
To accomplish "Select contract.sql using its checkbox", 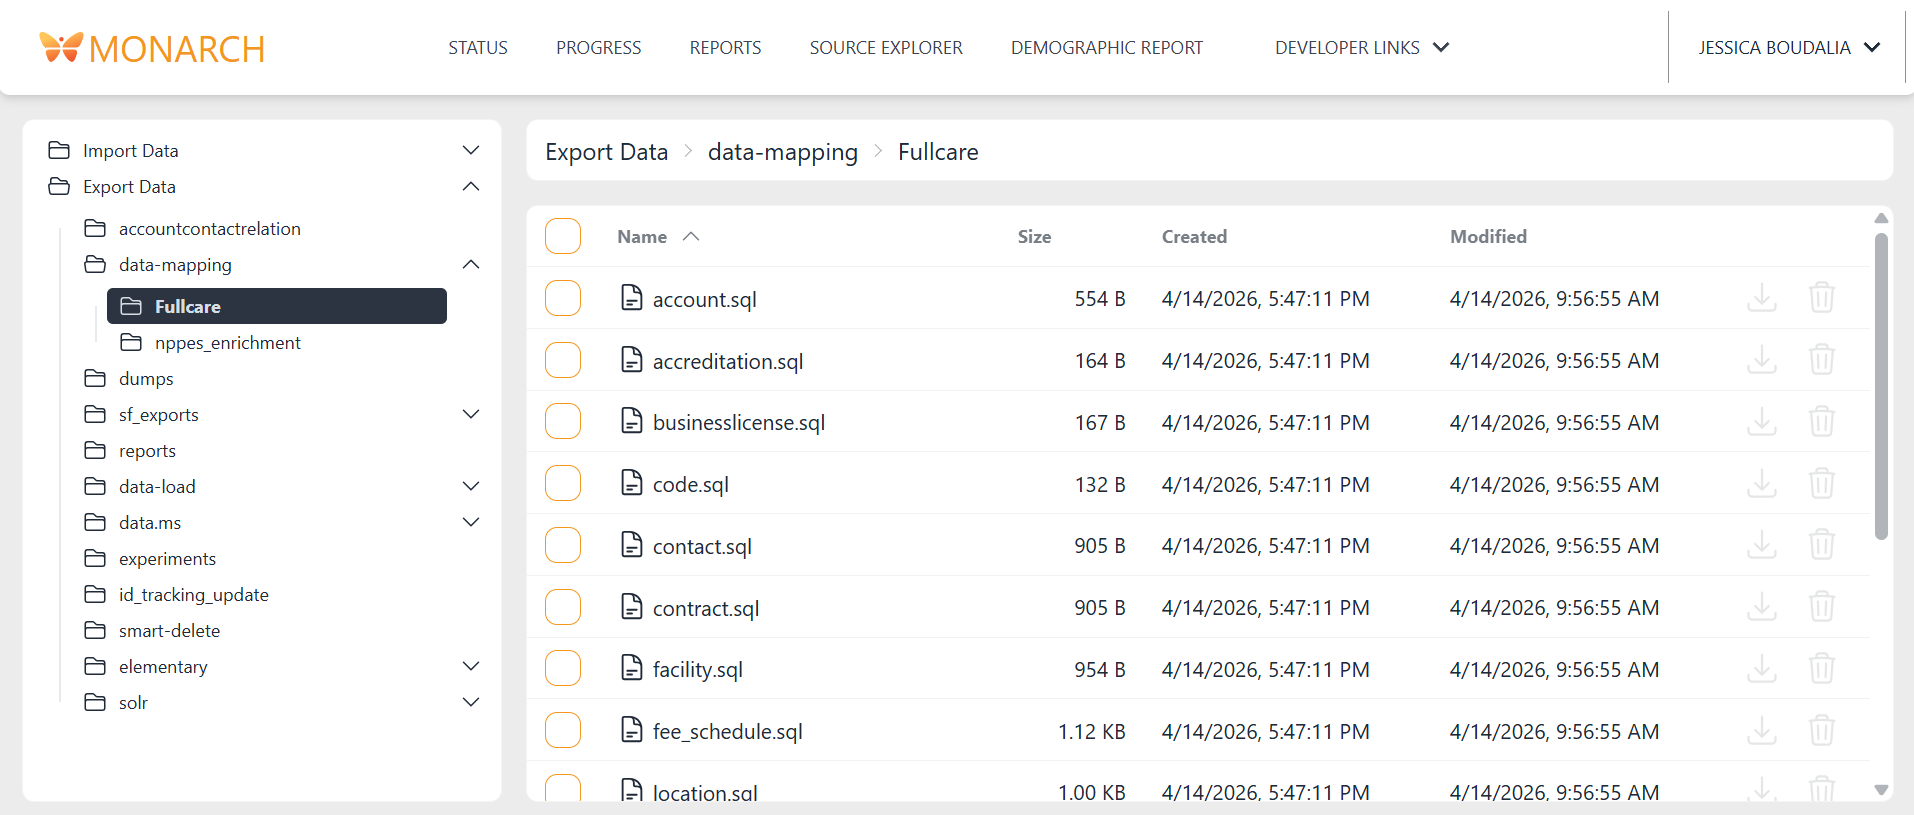I will 563,607.
